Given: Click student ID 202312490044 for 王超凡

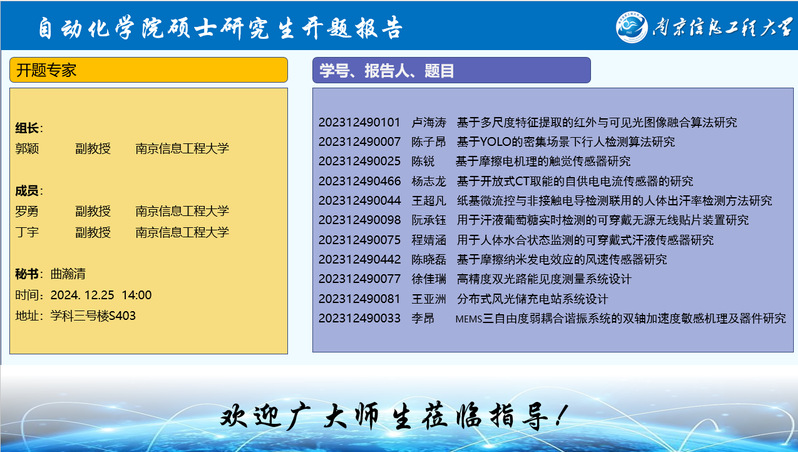Looking at the screenshot, I should (x=359, y=200).
